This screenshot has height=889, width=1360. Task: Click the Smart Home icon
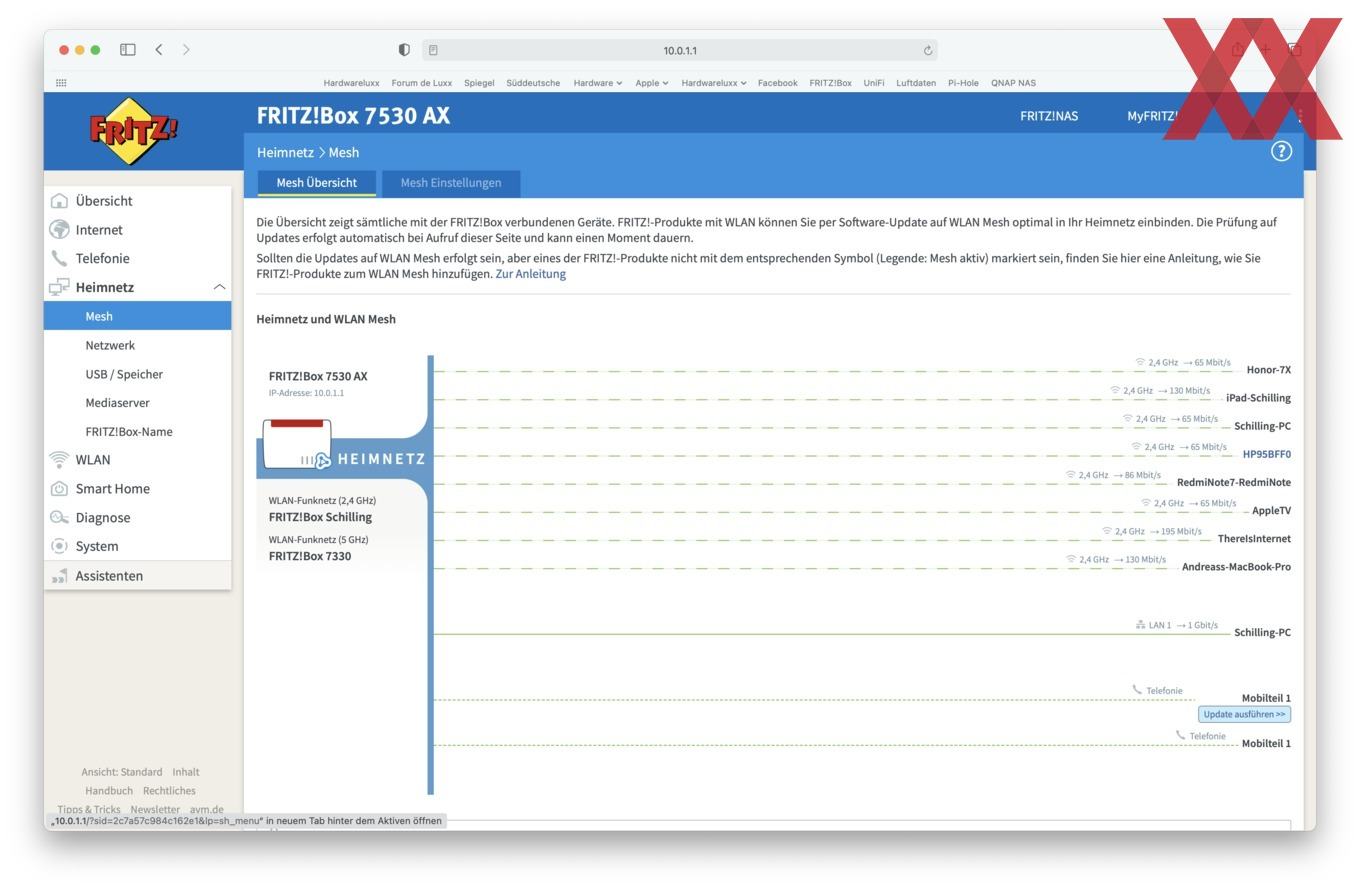point(59,489)
